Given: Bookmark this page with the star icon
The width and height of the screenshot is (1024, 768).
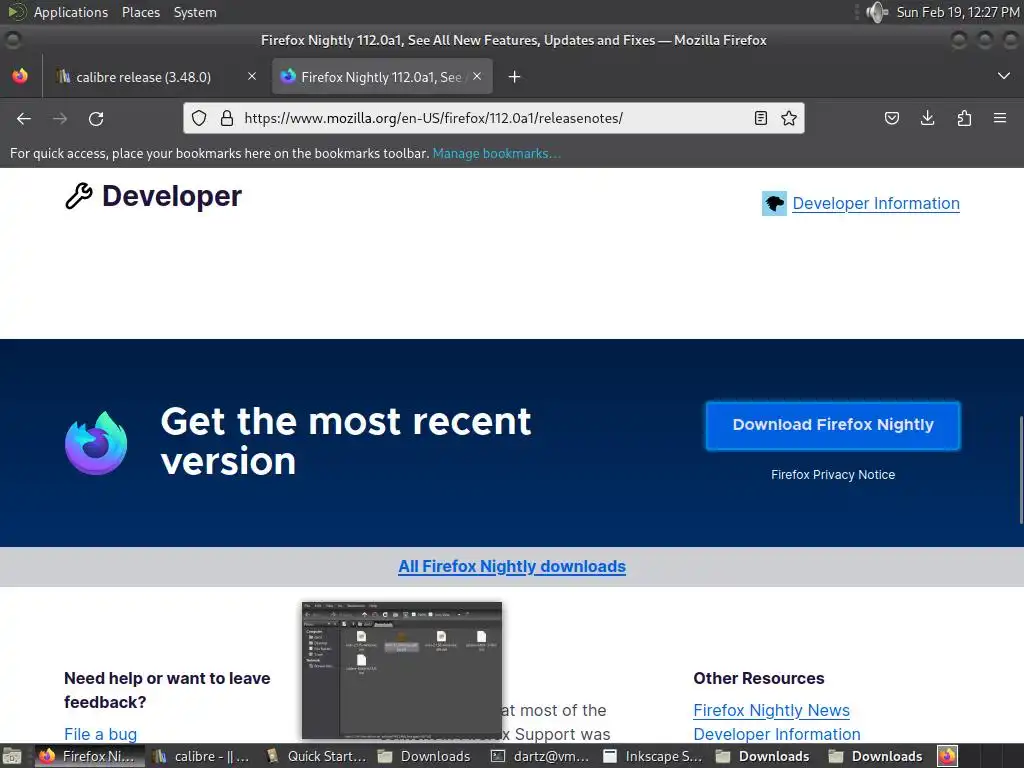Looking at the screenshot, I should [x=789, y=118].
